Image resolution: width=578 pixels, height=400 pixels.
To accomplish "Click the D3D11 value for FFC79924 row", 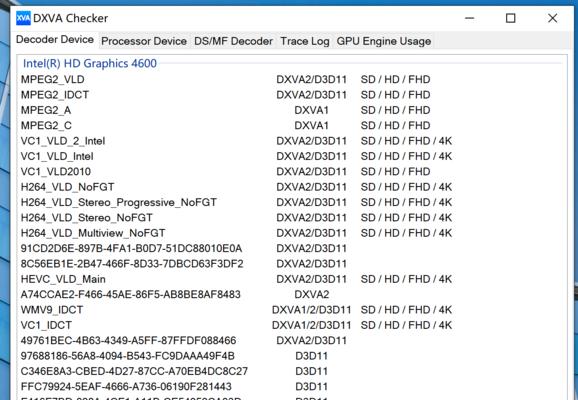I will click(311, 387).
